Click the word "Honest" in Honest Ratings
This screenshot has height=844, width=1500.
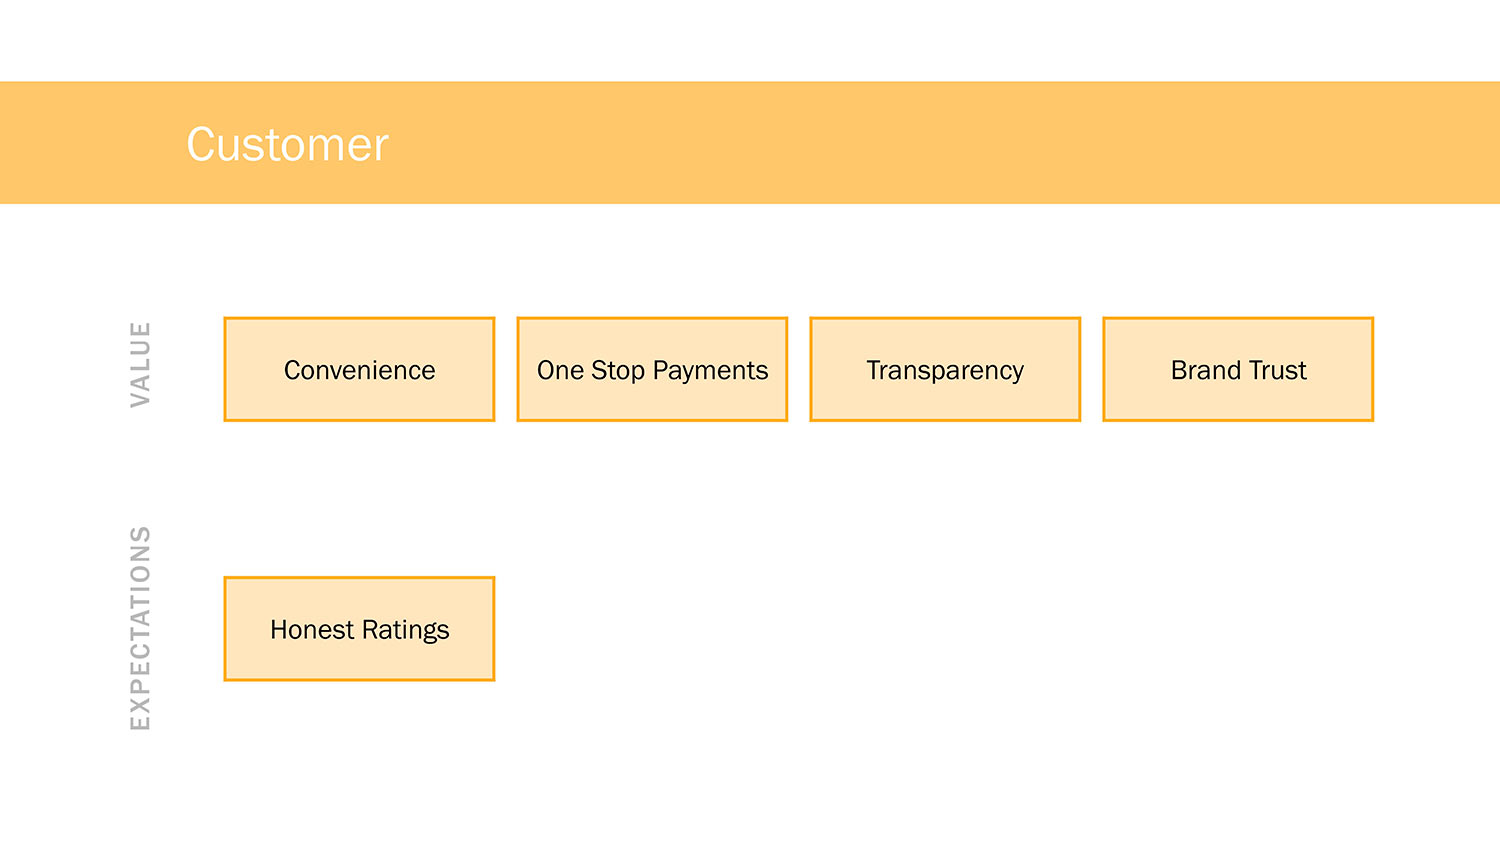(x=312, y=630)
